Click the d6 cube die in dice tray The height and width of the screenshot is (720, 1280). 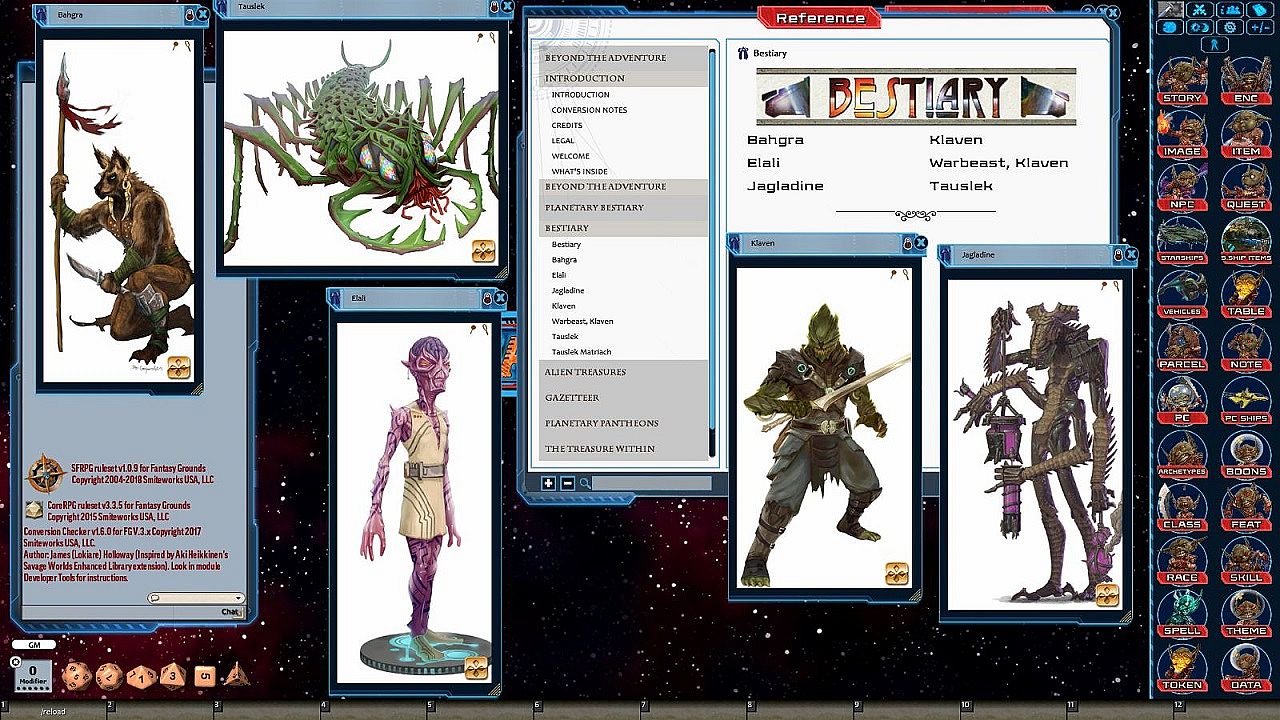point(204,675)
